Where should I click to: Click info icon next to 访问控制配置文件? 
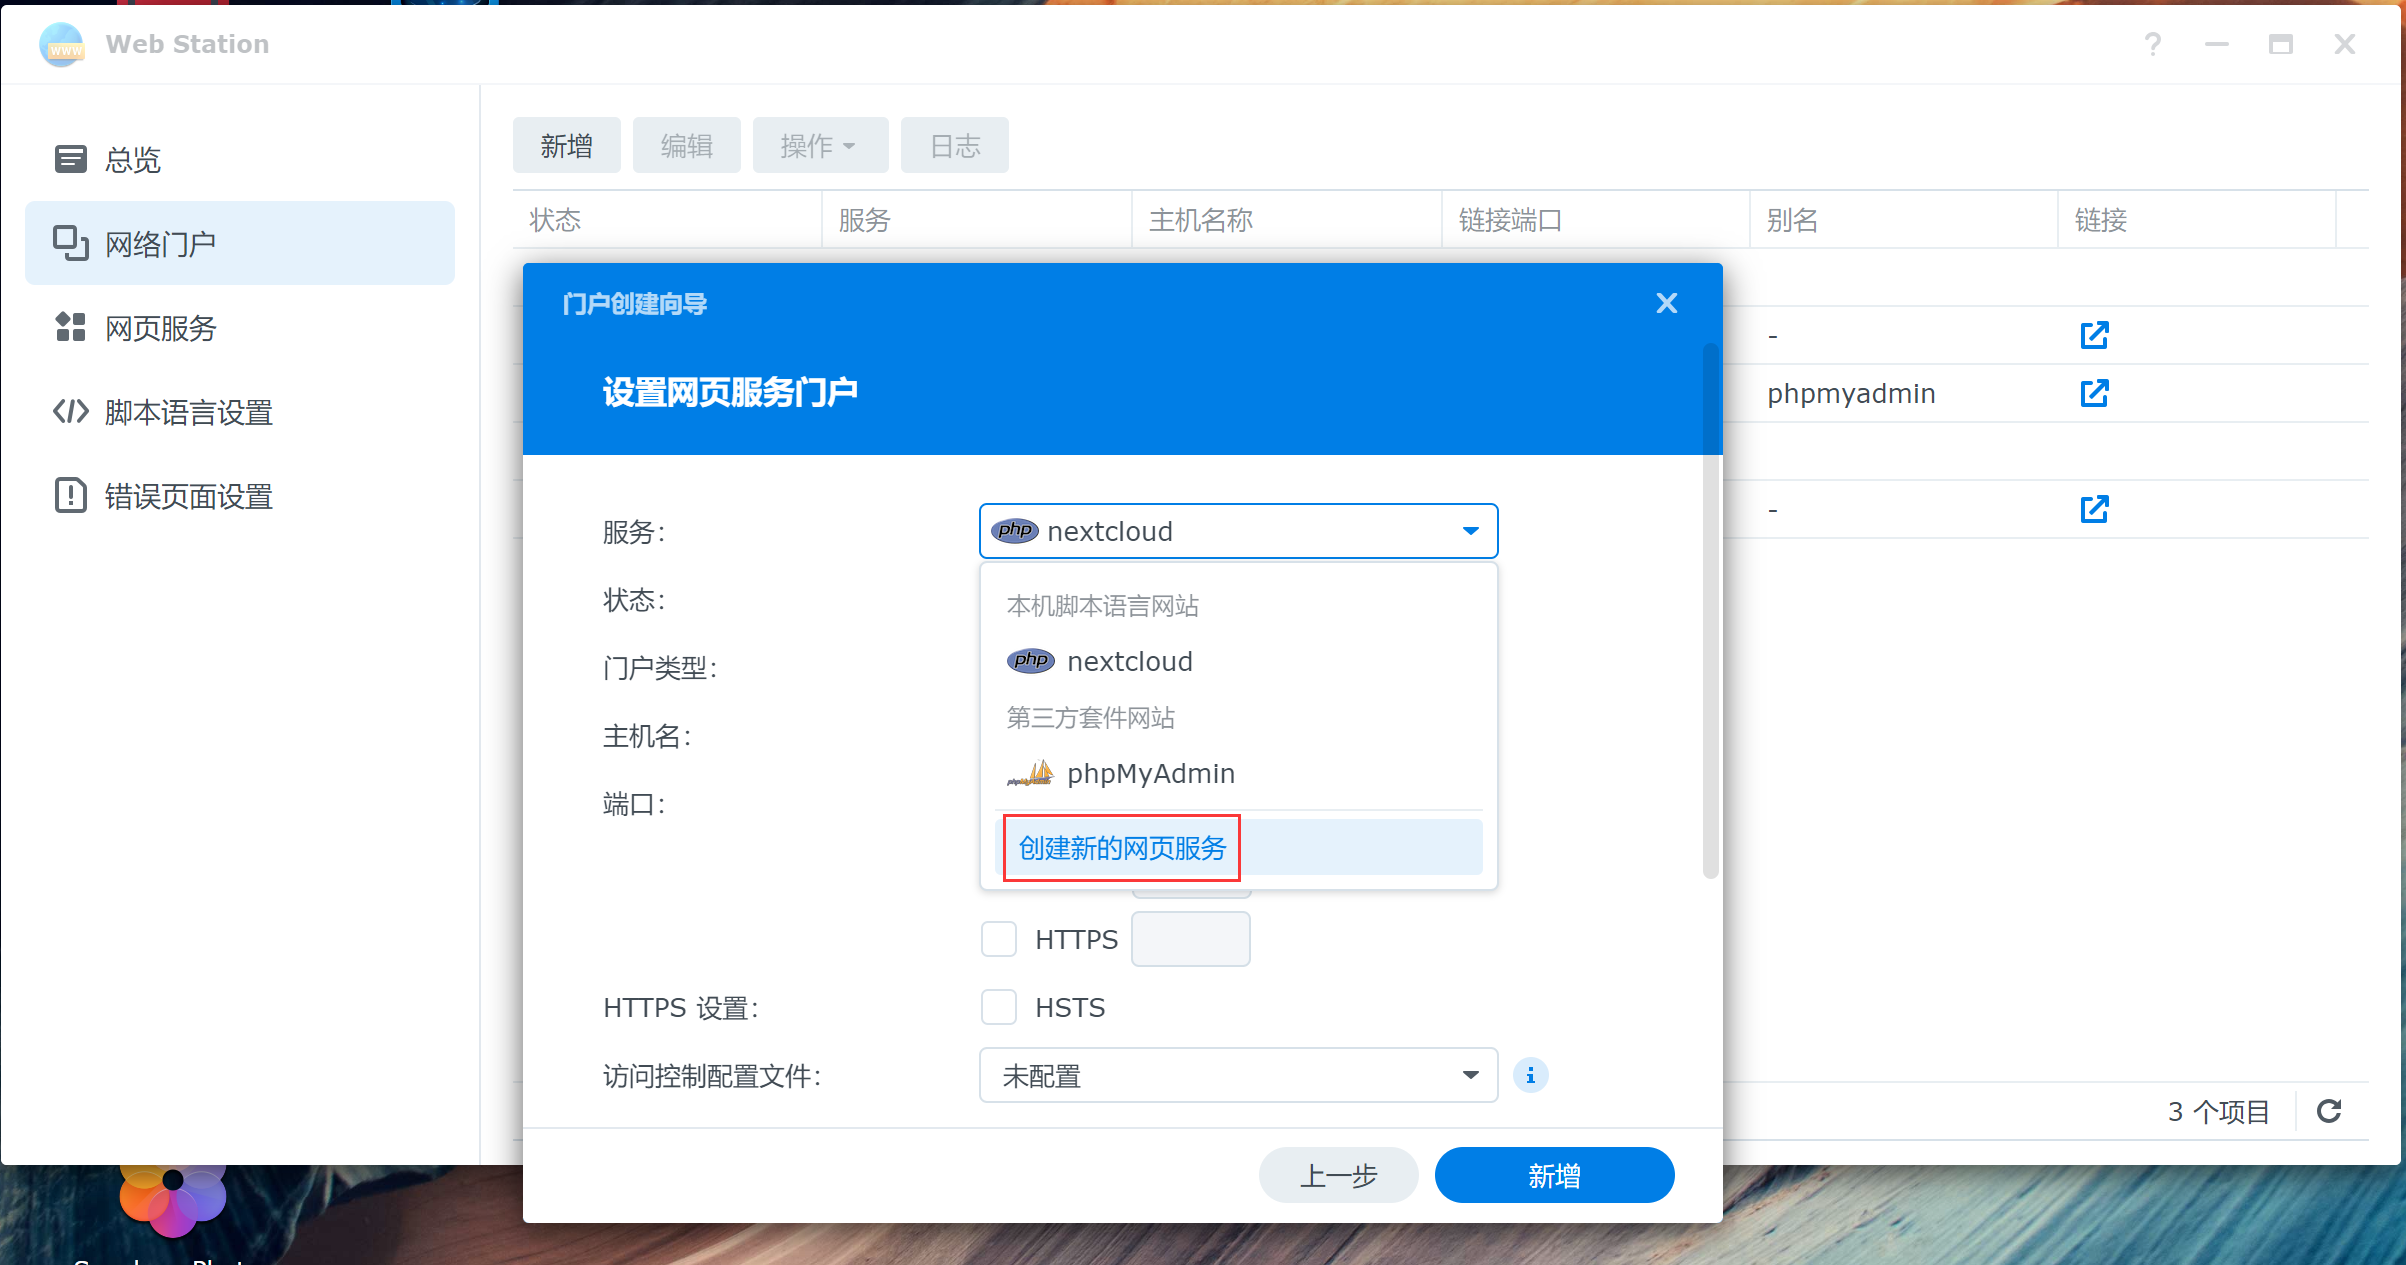tap(1530, 1075)
